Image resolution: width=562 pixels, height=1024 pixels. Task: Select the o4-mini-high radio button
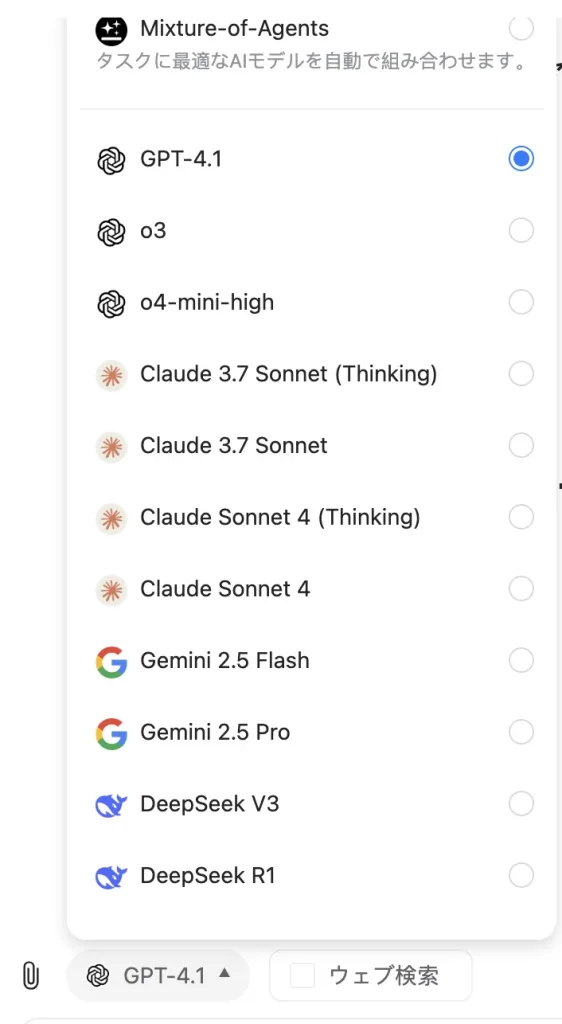[x=521, y=302]
